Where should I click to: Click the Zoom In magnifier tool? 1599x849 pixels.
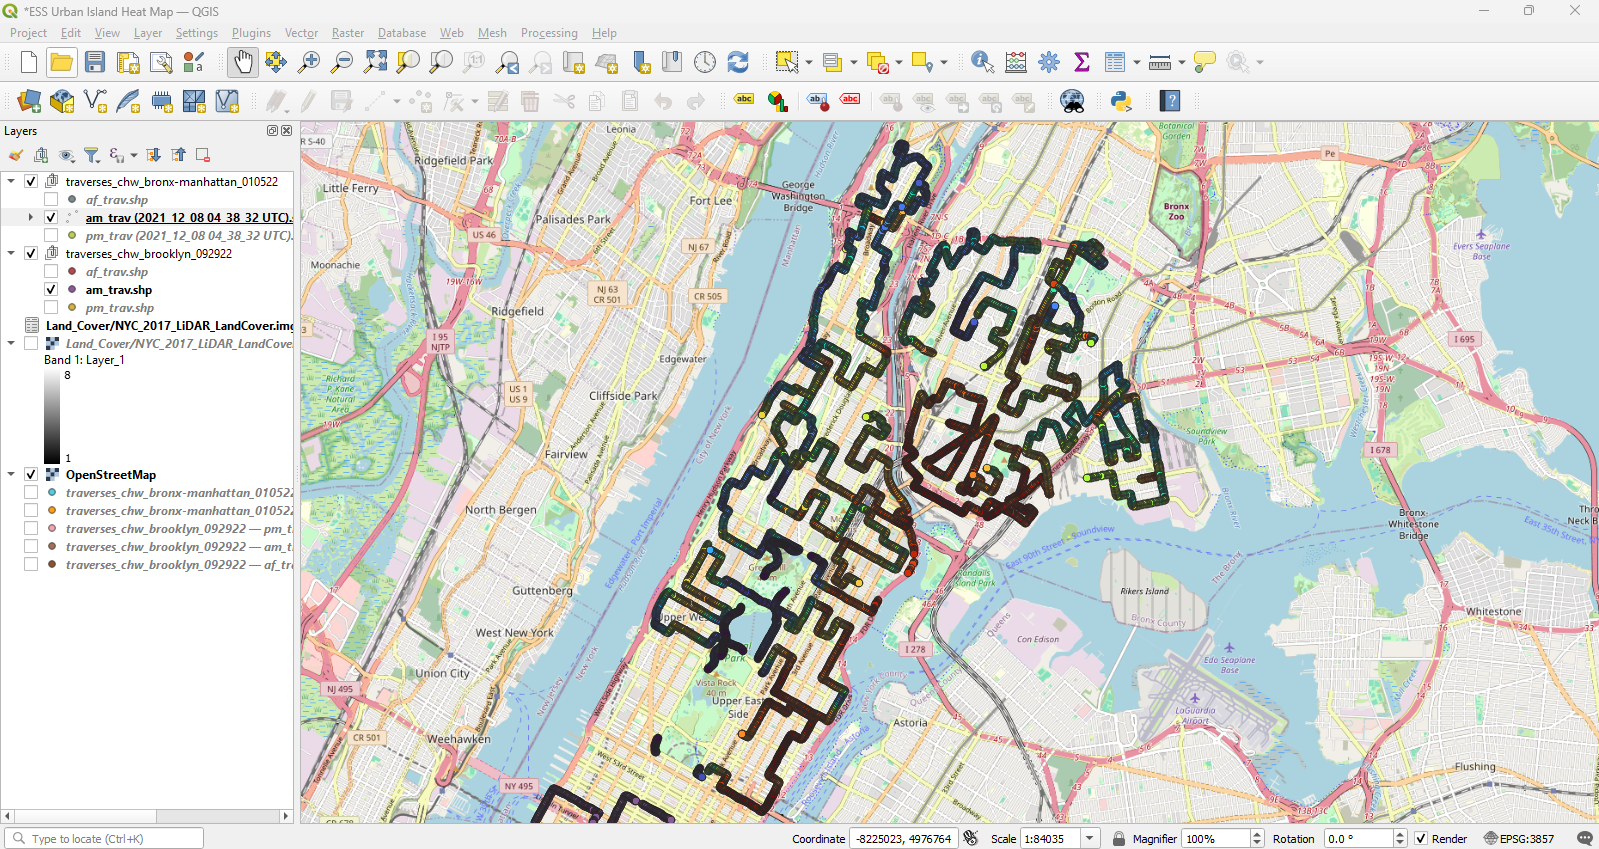click(309, 62)
